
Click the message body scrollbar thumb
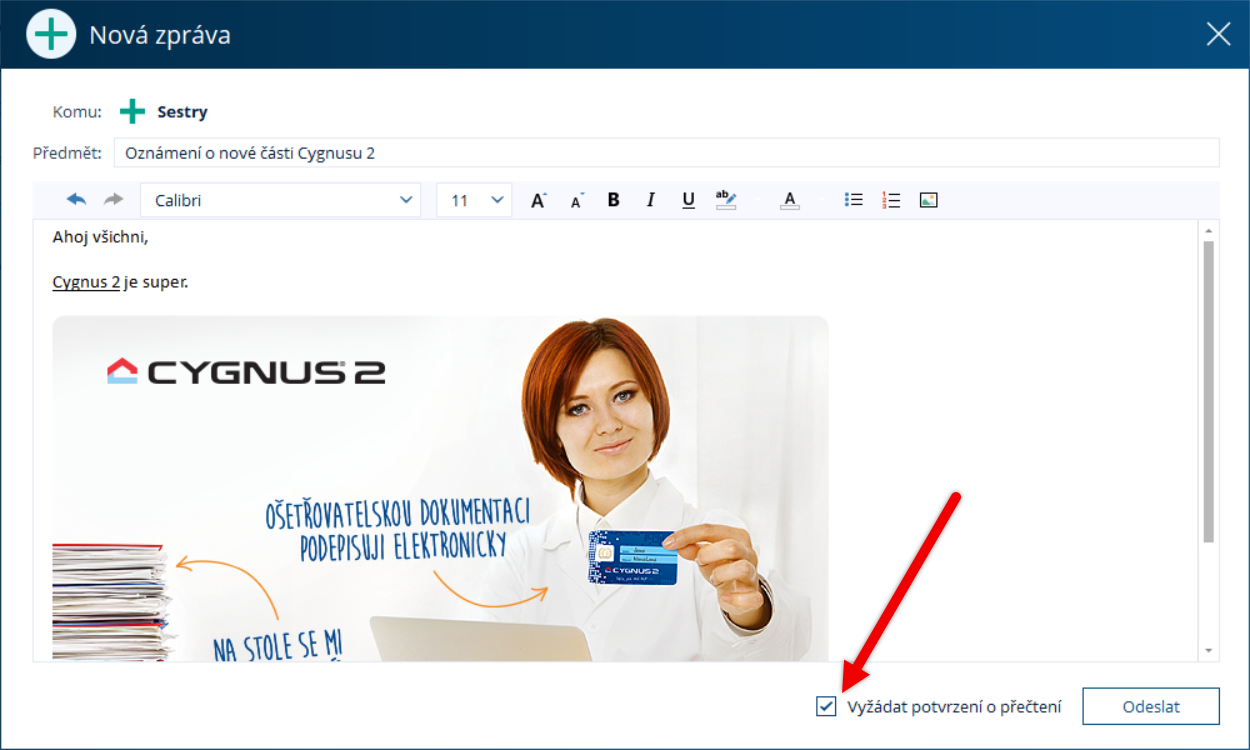1208,391
